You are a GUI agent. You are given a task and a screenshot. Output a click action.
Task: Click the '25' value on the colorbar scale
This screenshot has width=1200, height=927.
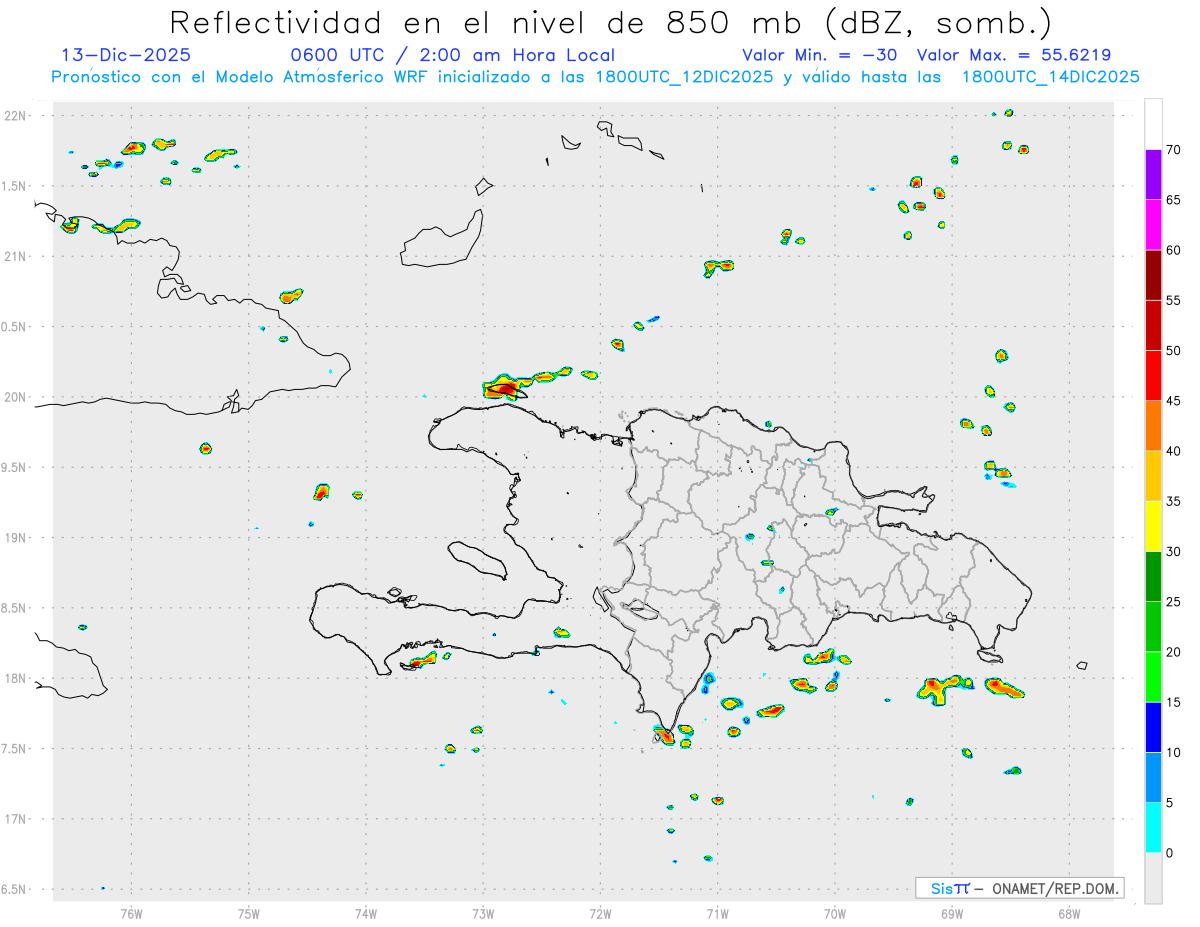click(x=1173, y=602)
